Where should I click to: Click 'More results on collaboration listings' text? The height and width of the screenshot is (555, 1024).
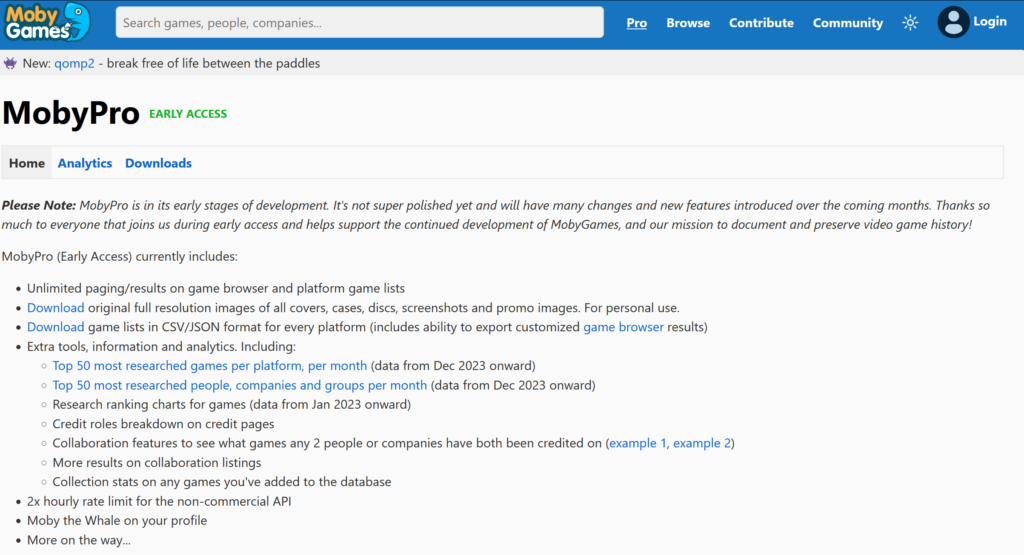click(x=157, y=463)
